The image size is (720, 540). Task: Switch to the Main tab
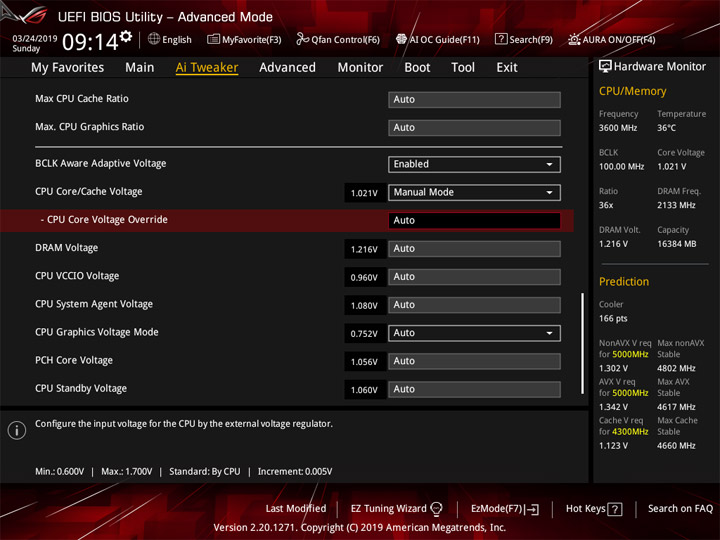coord(140,68)
